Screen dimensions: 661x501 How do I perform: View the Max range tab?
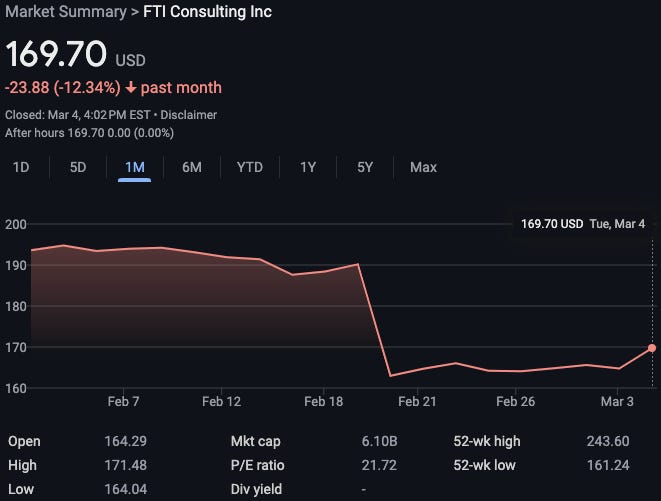(x=423, y=167)
